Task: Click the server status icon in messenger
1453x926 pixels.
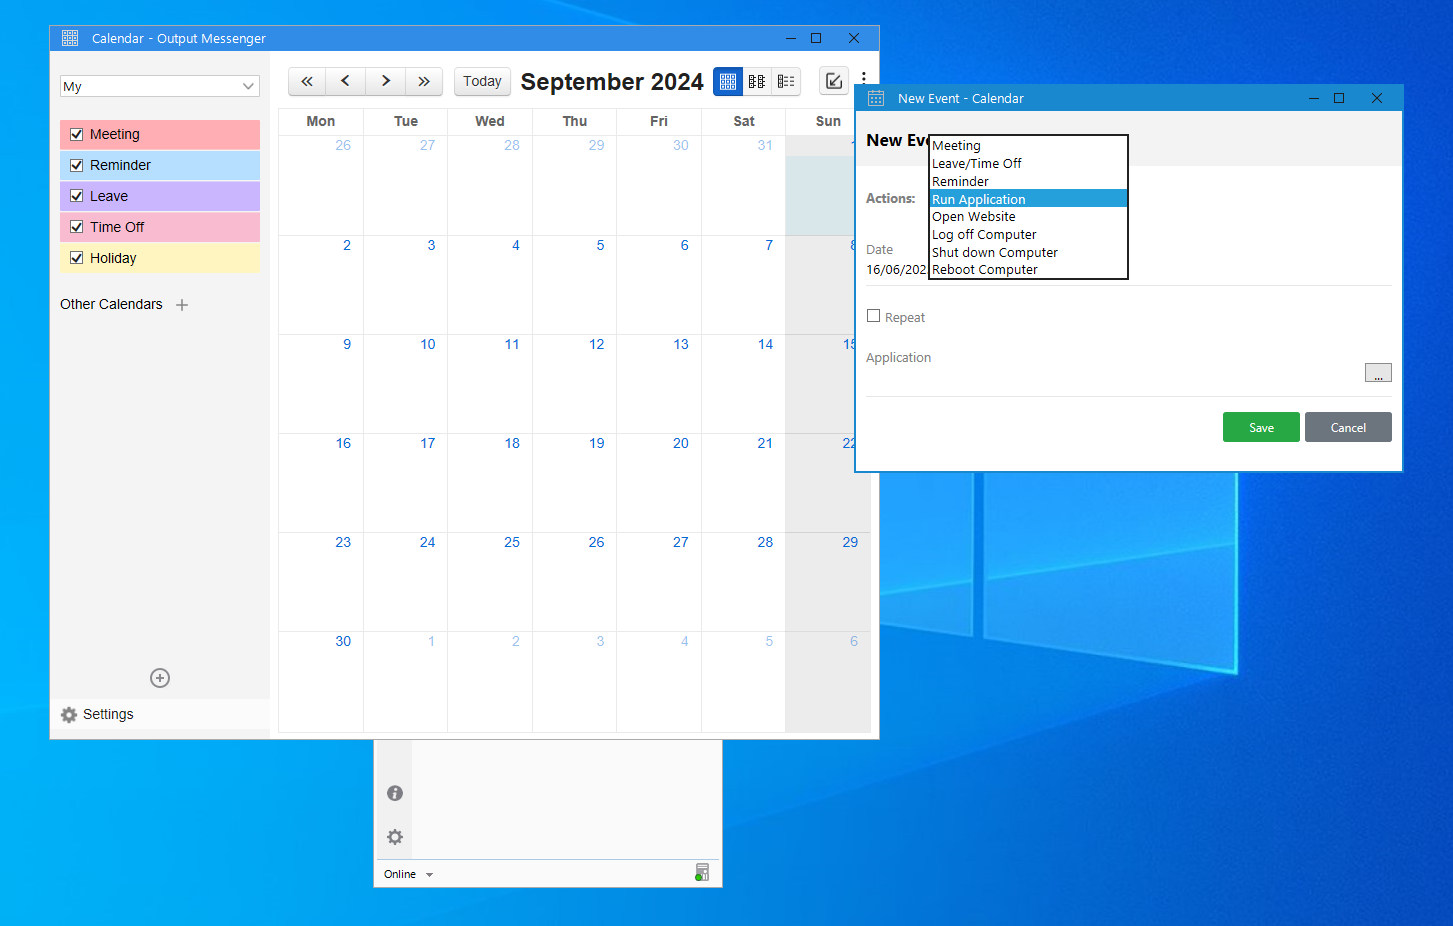Action: tap(702, 873)
